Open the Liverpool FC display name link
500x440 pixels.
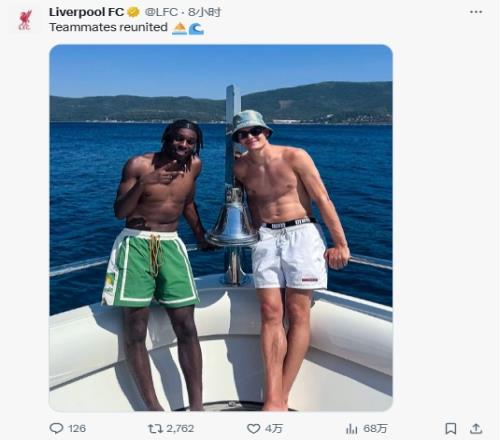click(86, 12)
